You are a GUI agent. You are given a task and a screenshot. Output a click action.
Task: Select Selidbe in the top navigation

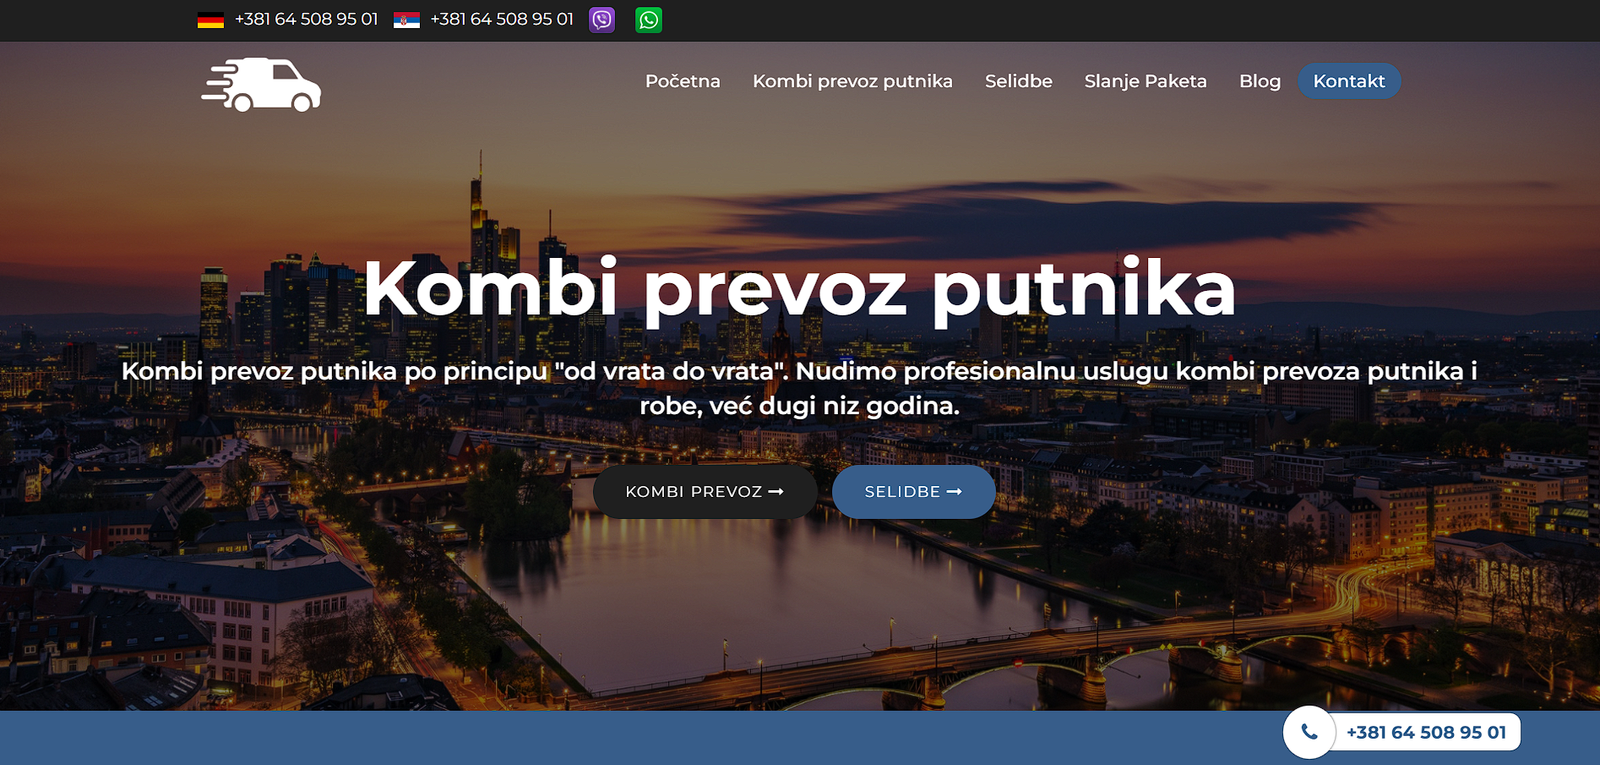tap(1018, 81)
